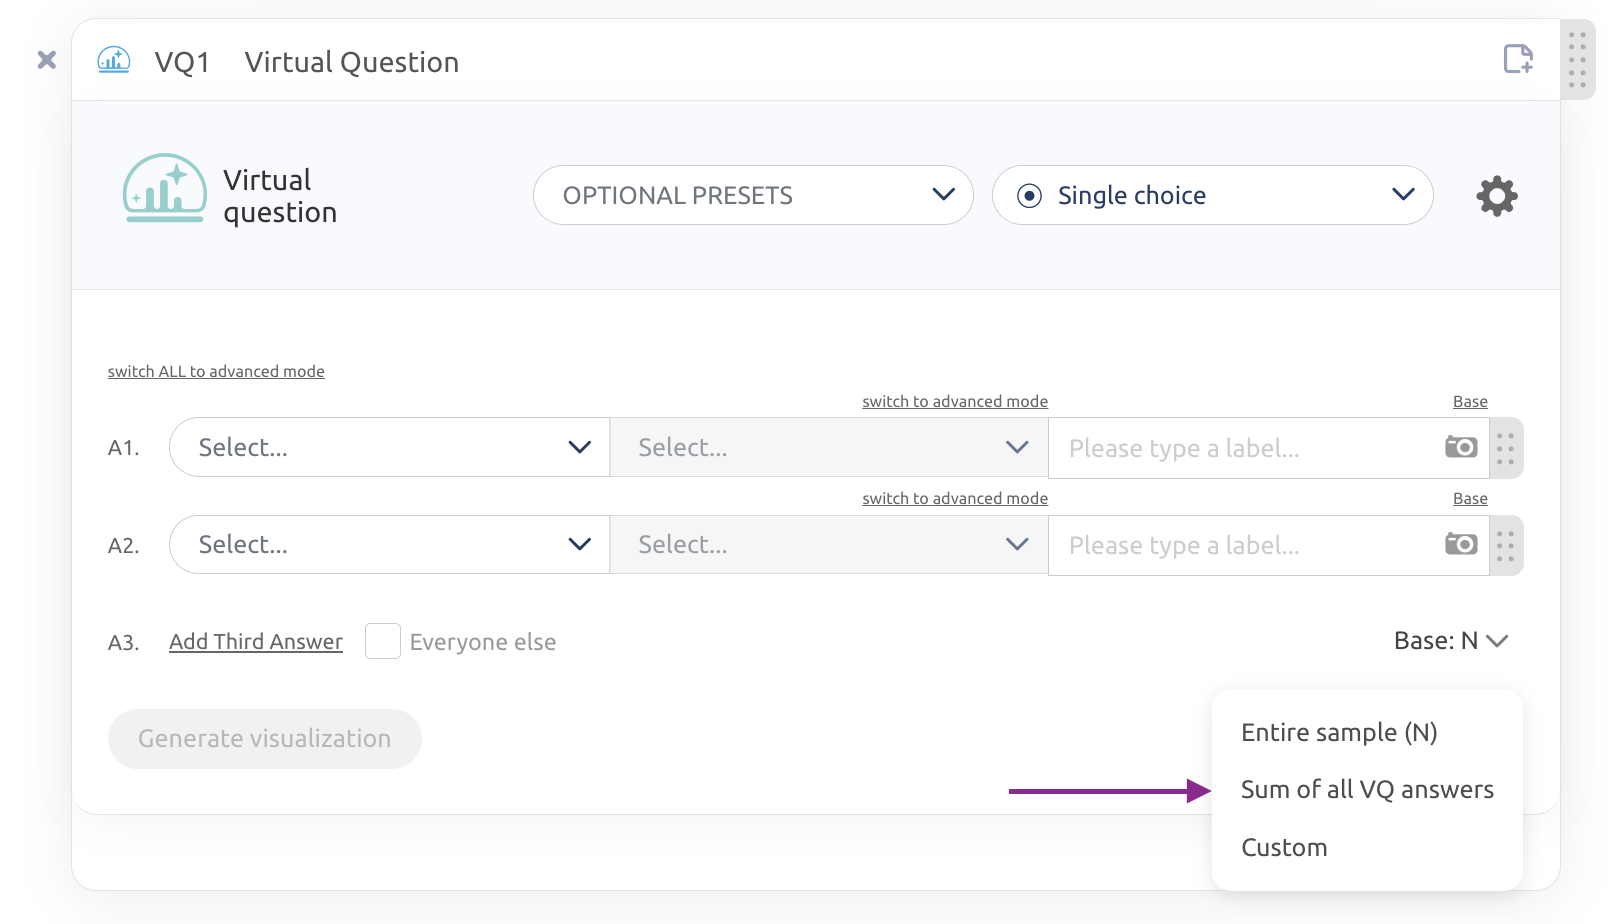The image size is (1614, 924).
Task: Click the A2. row label
Action: (x=124, y=545)
